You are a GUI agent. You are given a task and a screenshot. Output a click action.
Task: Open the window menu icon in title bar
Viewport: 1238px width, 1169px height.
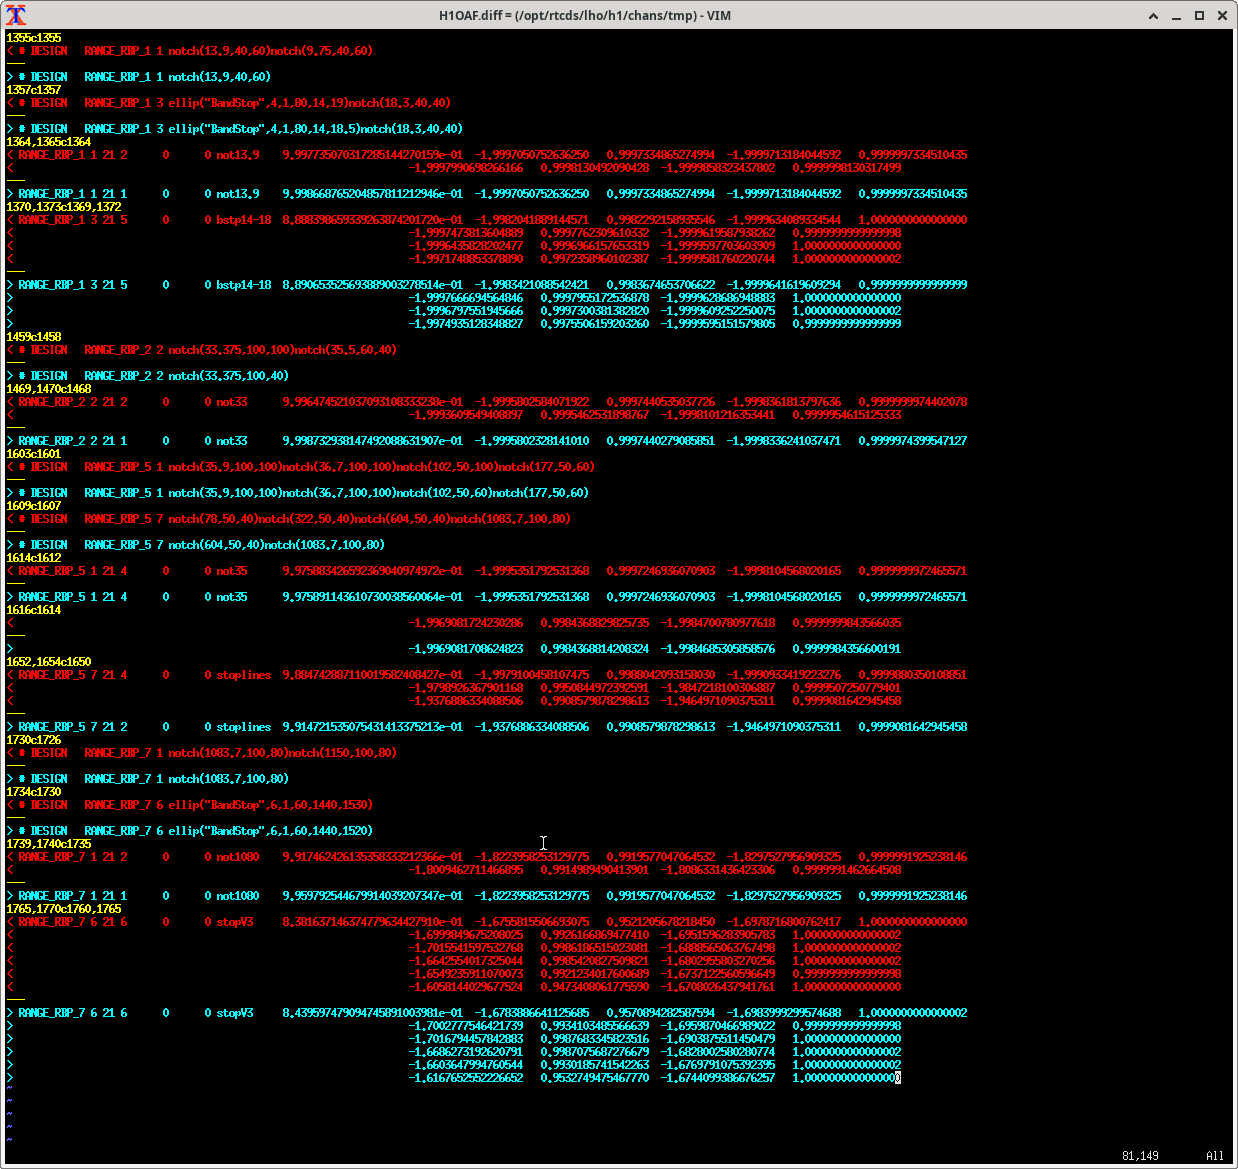click(x=15, y=15)
